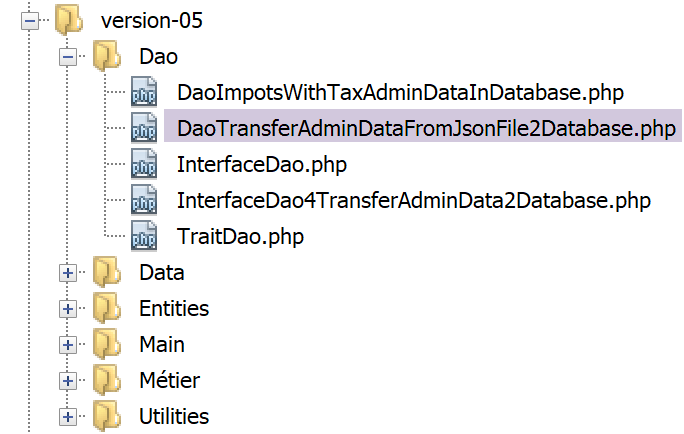
Task: Select the InterfaceDao.php file name
Action: click(x=261, y=165)
